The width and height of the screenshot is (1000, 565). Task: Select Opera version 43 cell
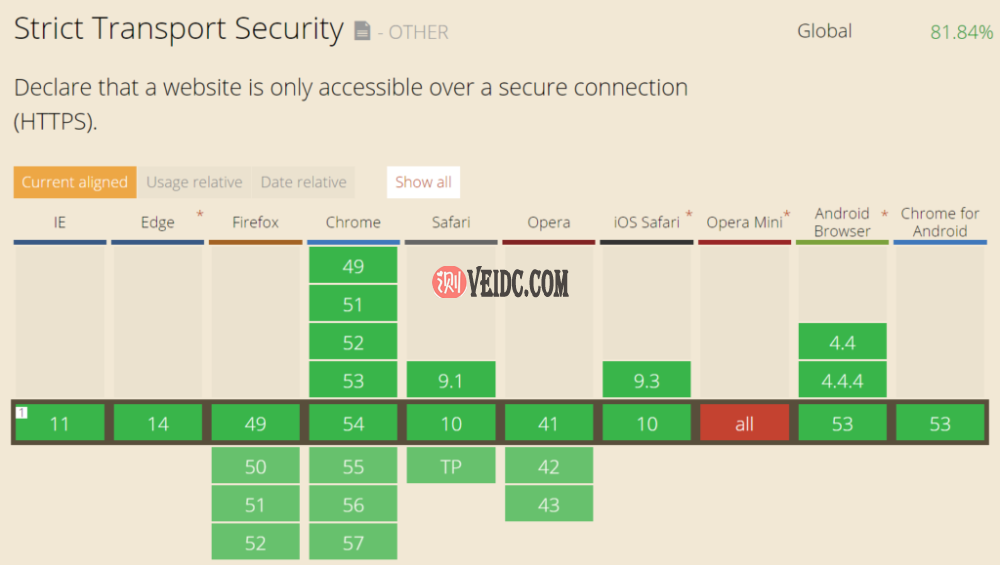(548, 504)
